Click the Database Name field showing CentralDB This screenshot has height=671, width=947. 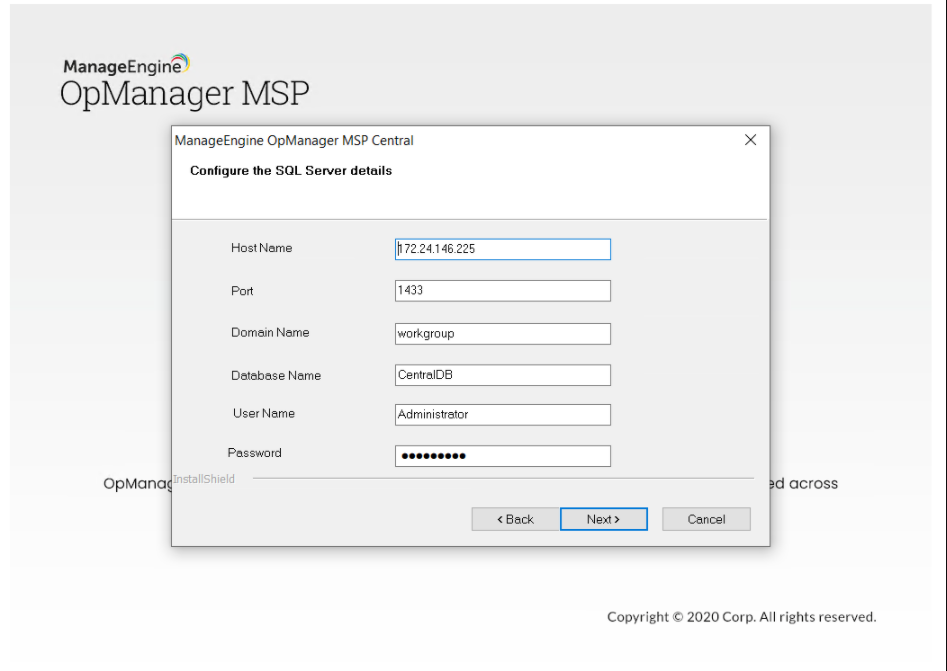[x=503, y=374]
